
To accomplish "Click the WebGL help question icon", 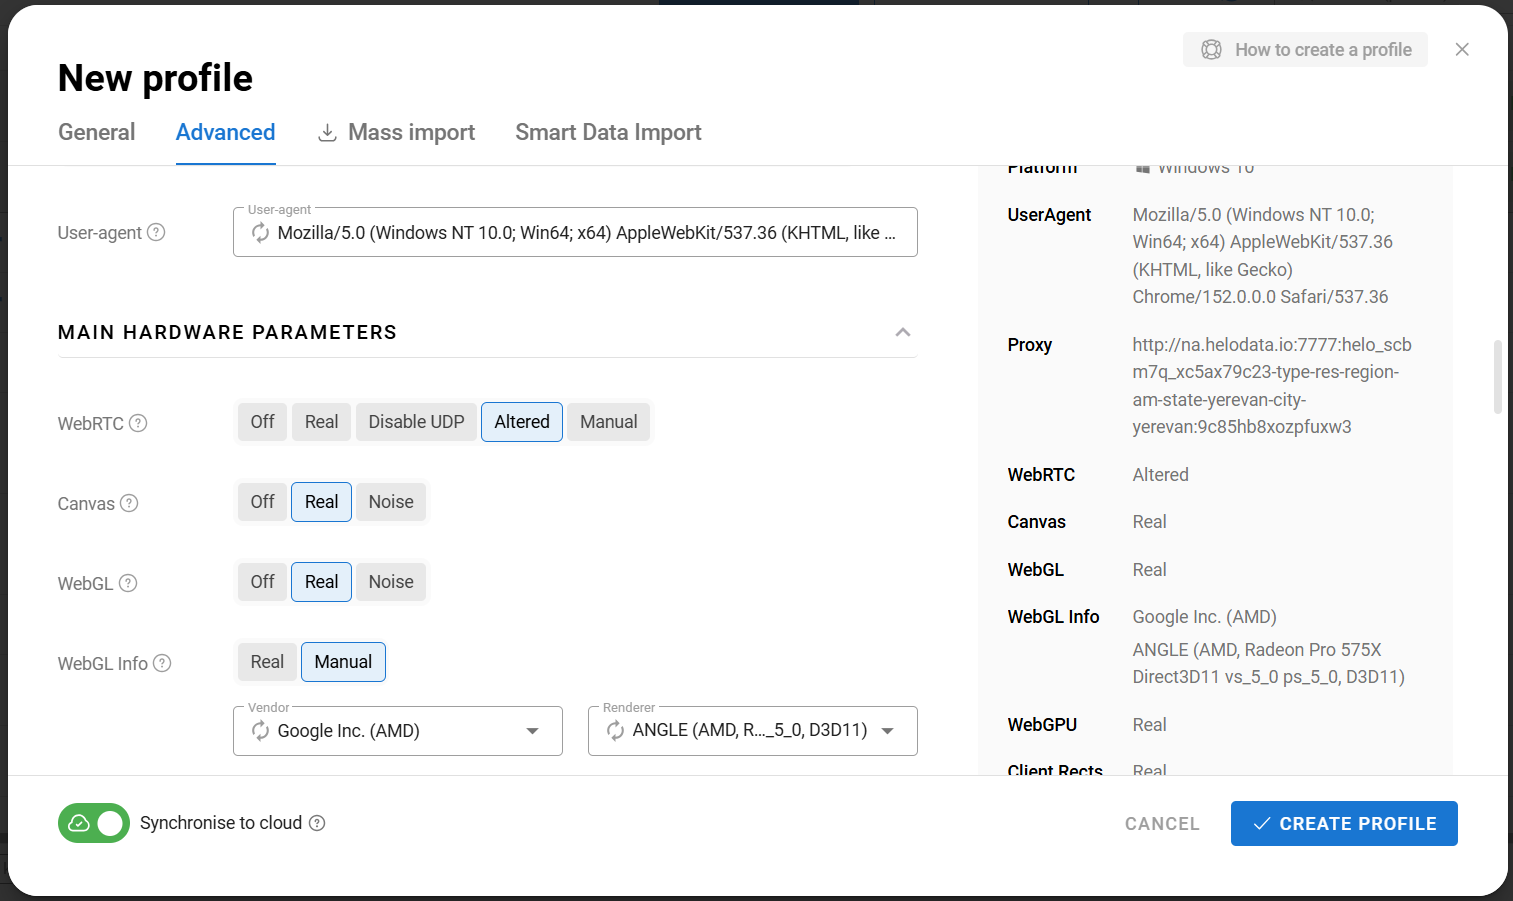I will (x=128, y=583).
